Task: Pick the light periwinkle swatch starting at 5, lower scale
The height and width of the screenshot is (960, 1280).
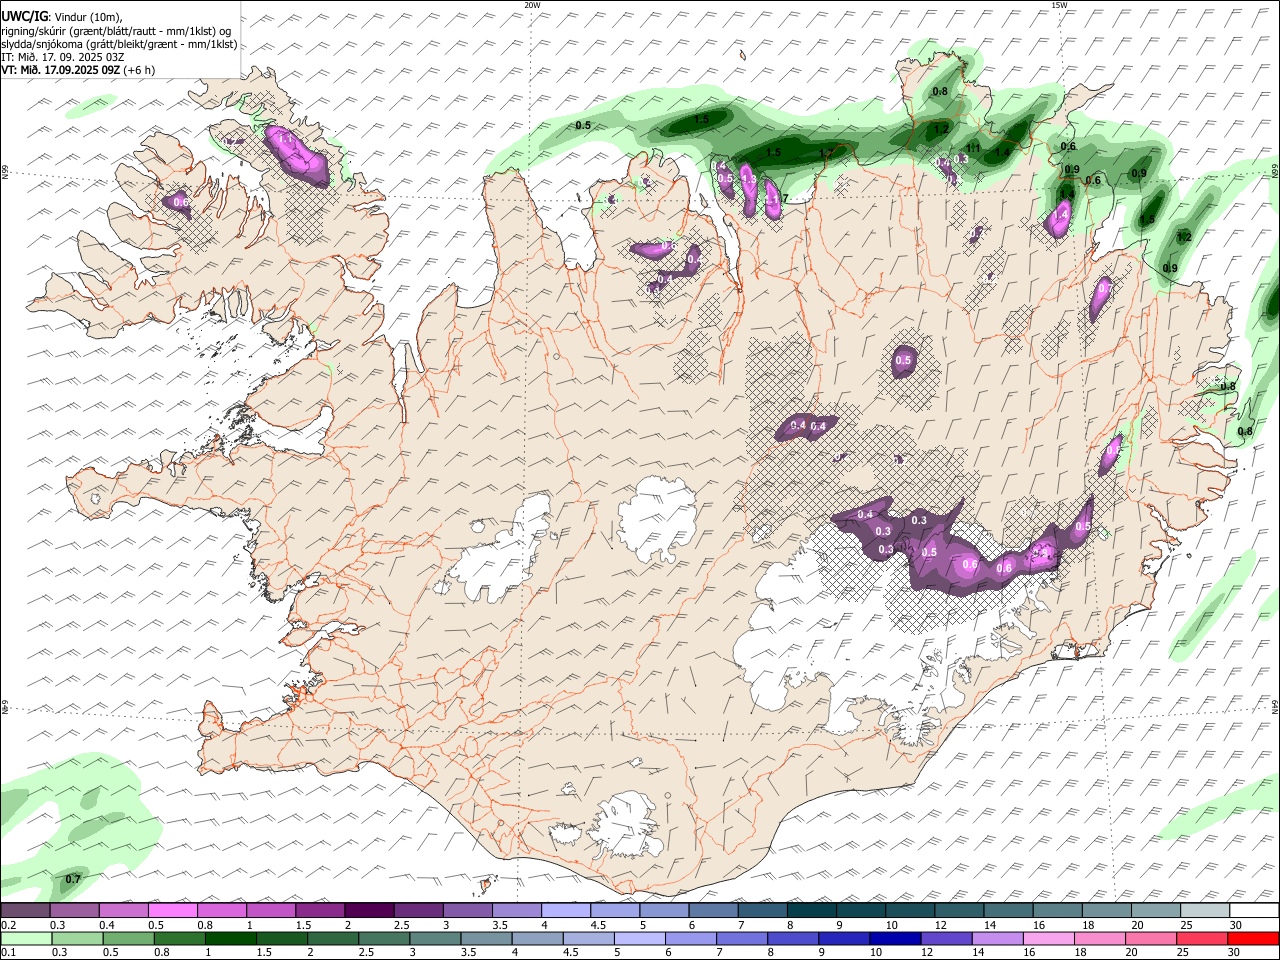Action: pos(638,939)
